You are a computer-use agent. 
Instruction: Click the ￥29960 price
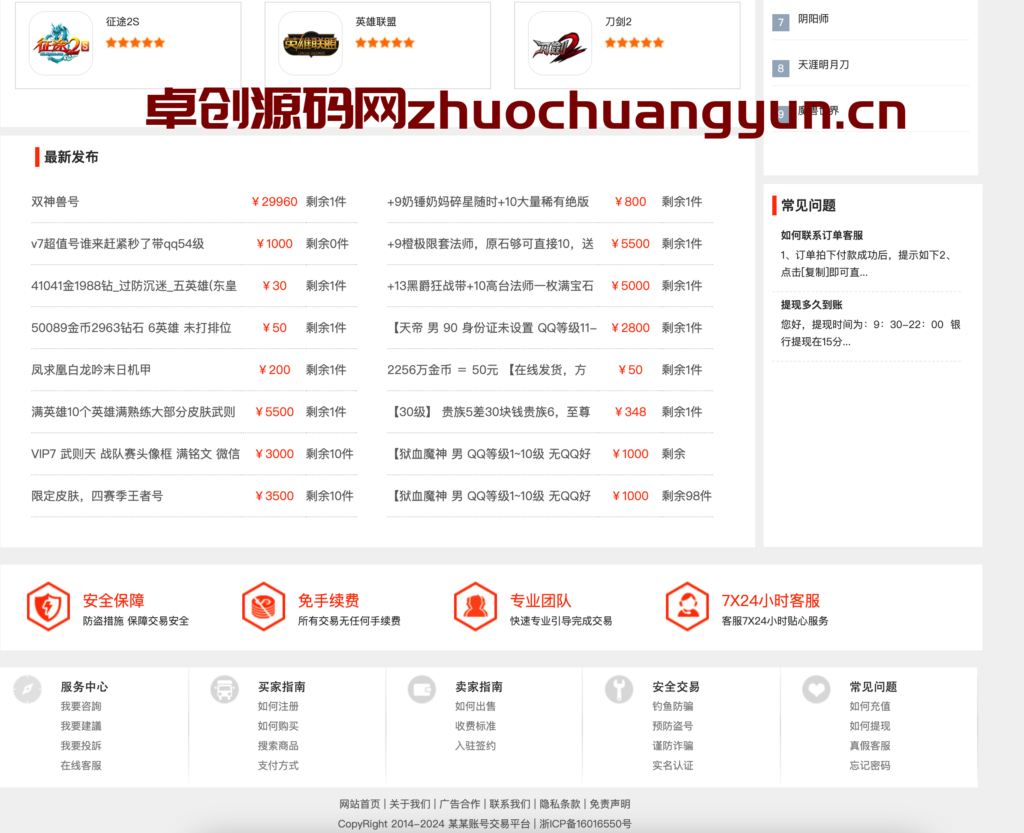coord(275,202)
